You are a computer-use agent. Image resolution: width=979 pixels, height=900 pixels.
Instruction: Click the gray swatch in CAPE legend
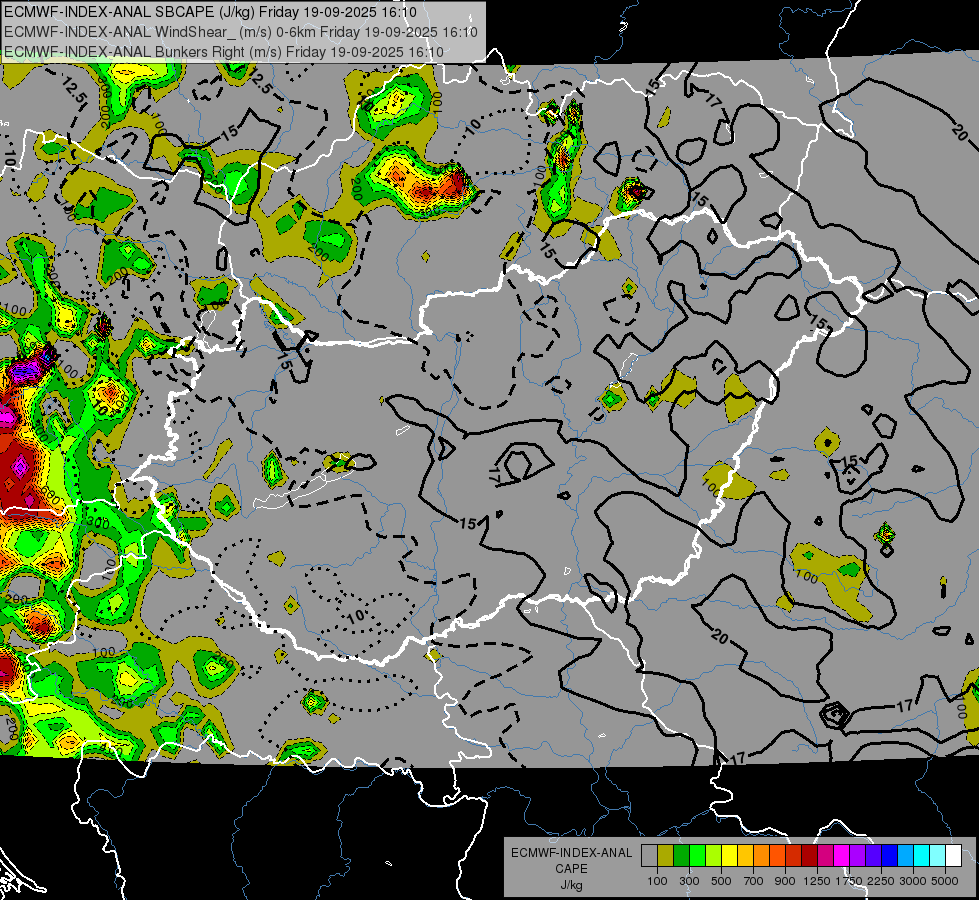(649, 855)
